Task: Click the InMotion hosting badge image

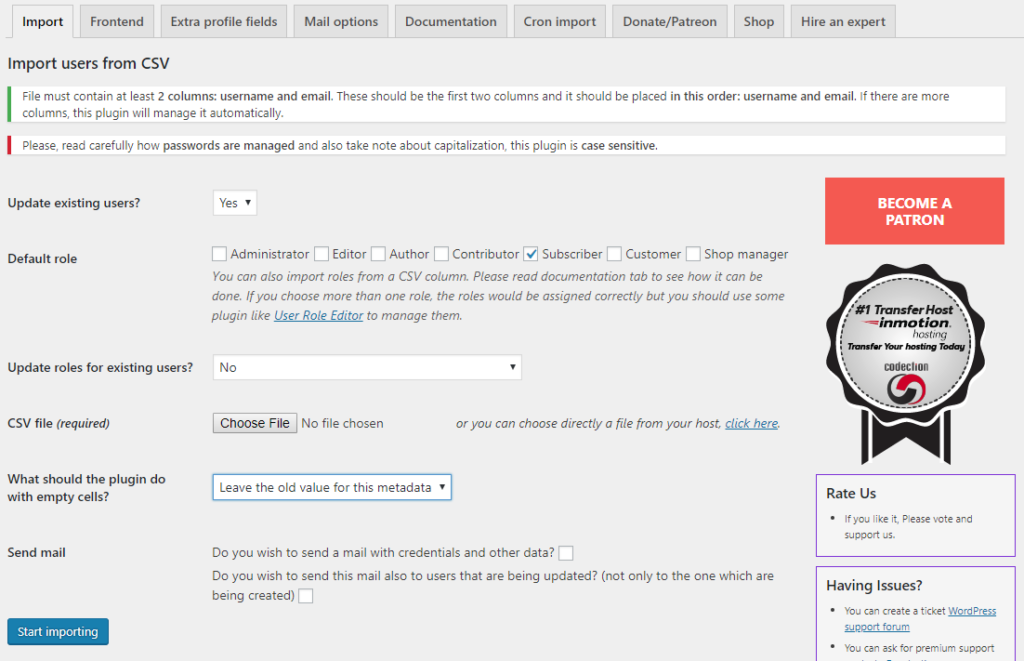Action: coord(906,364)
